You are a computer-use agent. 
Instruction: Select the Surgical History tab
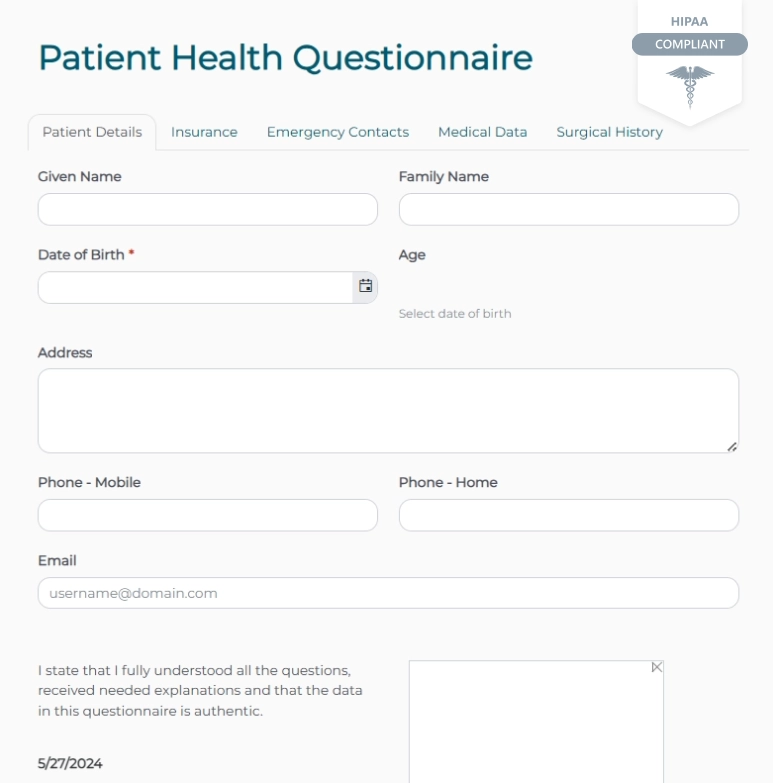[609, 132]
